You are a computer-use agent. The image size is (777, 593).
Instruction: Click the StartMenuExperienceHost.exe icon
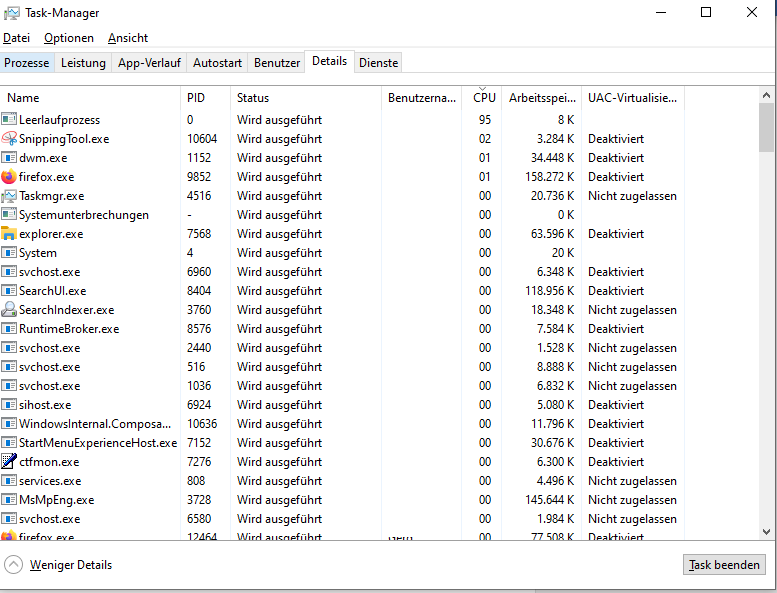tap(9, 442)
